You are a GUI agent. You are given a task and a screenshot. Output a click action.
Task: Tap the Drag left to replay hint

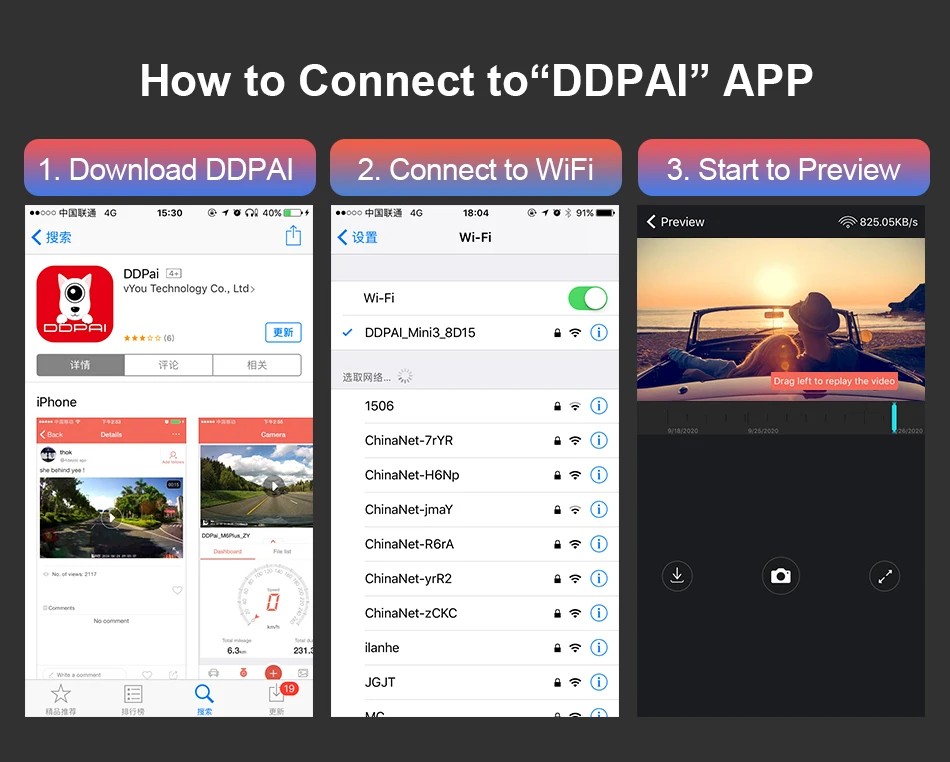pyautogui.click(x=834, y=381)
